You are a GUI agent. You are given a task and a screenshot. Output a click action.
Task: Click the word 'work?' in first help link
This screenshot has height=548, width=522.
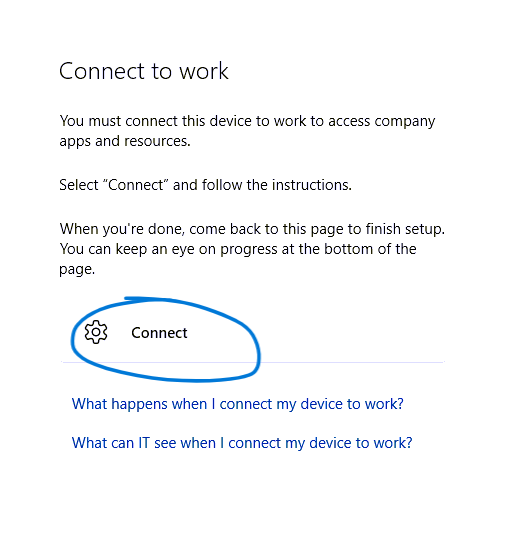(384, 404)
